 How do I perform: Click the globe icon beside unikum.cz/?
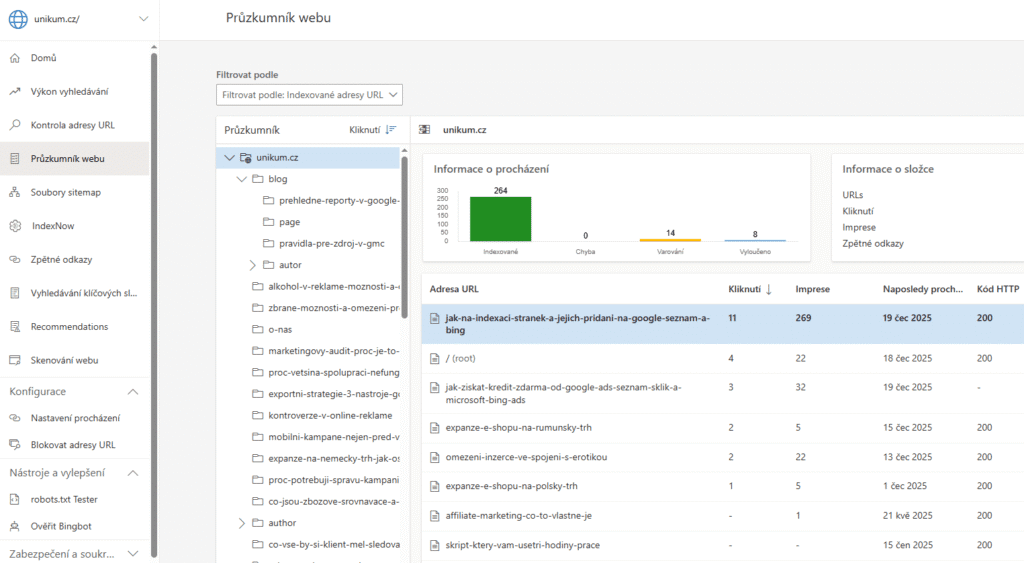click(x=18, y=19)
